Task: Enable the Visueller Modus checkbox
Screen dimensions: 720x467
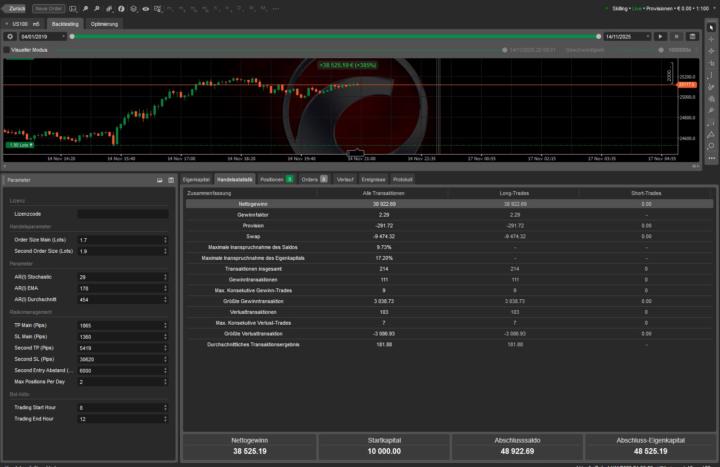Action: click(6, 48)
